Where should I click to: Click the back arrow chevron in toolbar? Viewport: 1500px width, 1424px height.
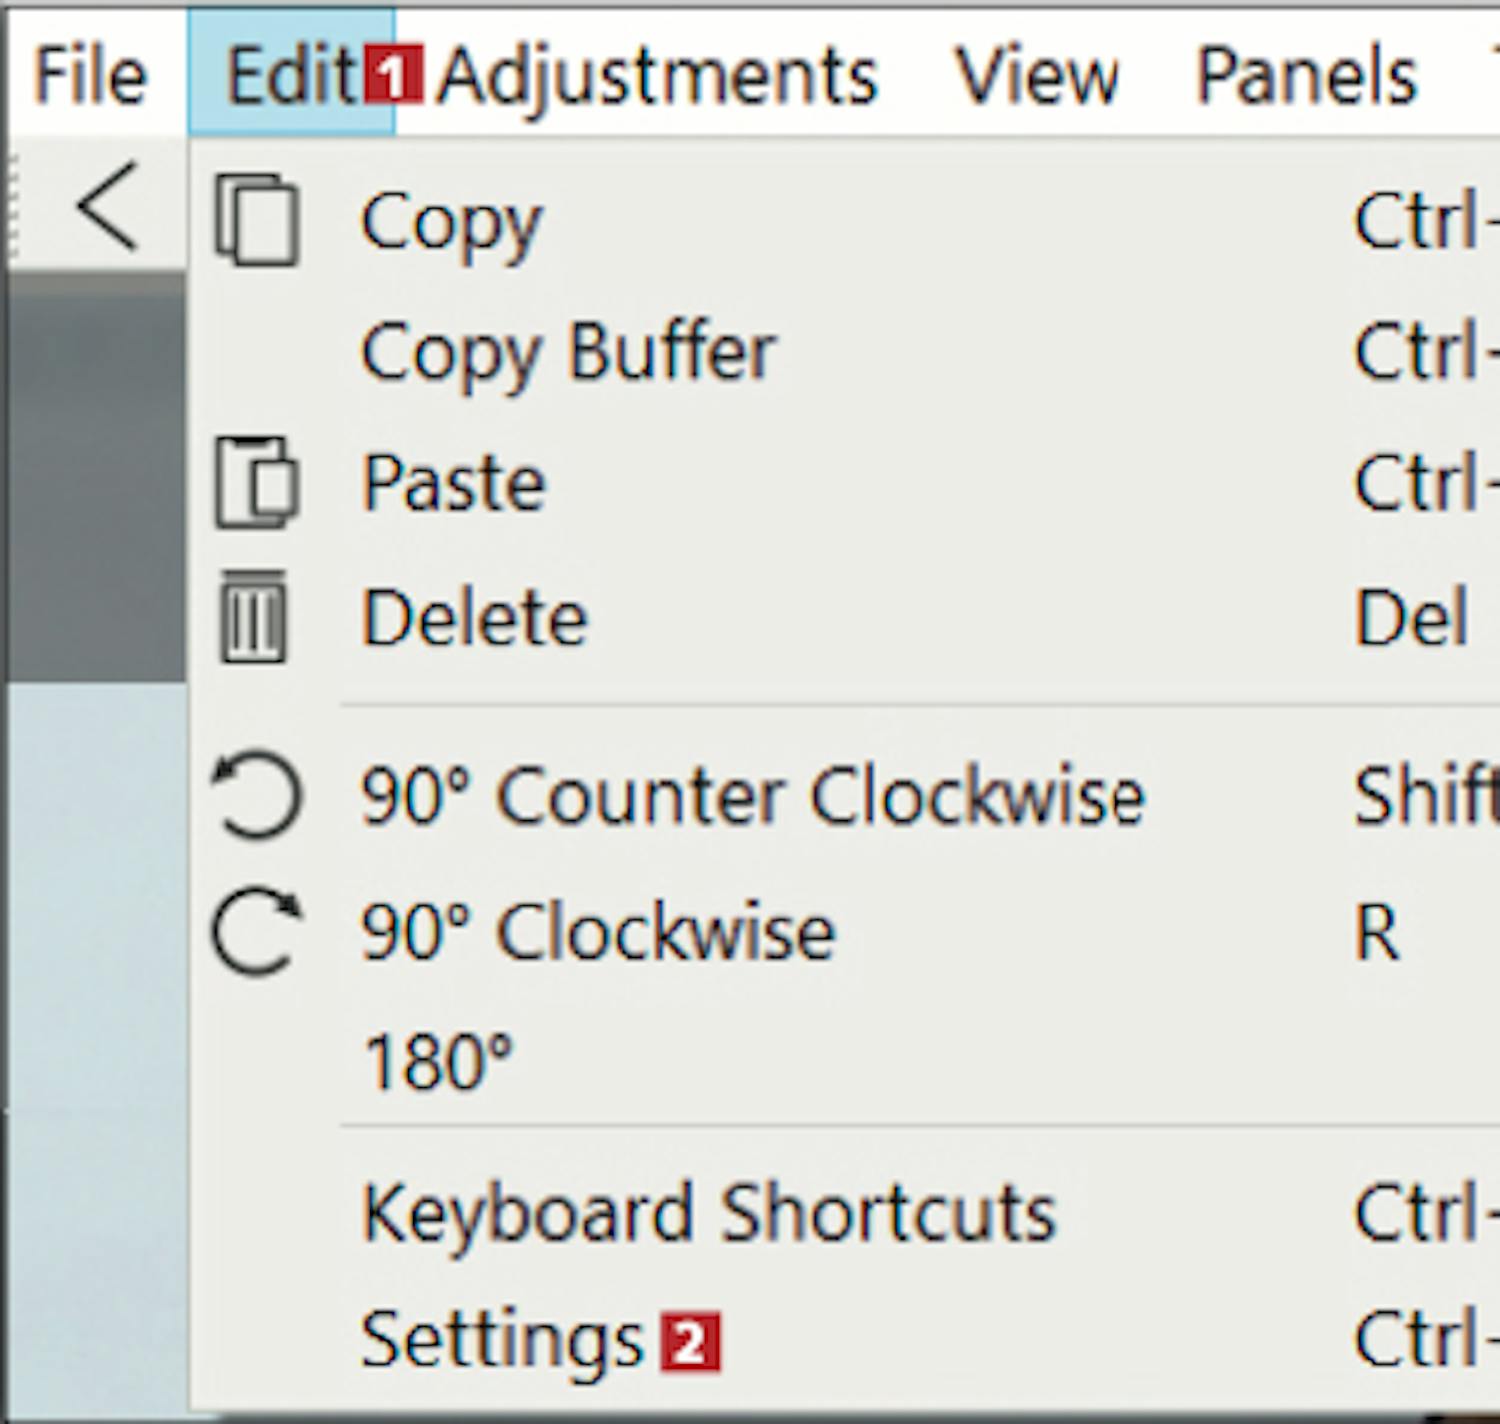click(106, 207)
